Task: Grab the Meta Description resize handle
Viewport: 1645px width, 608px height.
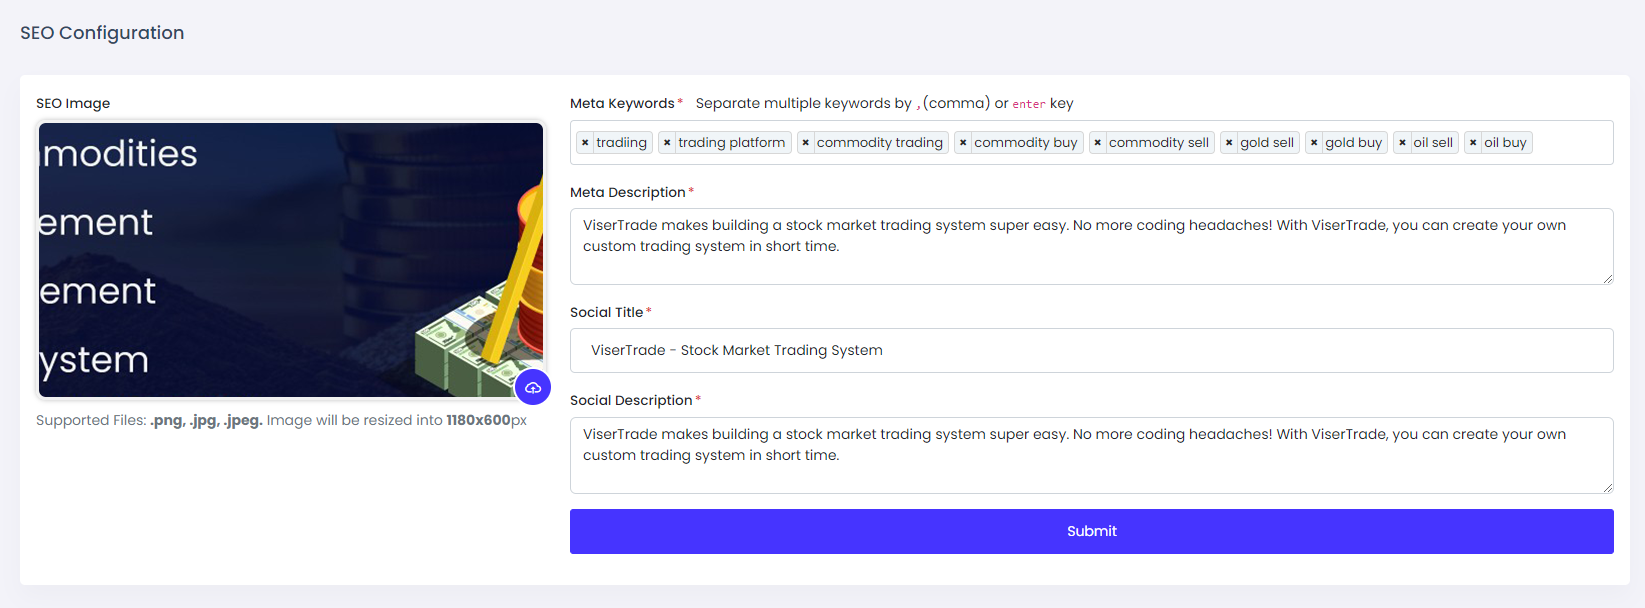Action: click(x=1608, y=279)
